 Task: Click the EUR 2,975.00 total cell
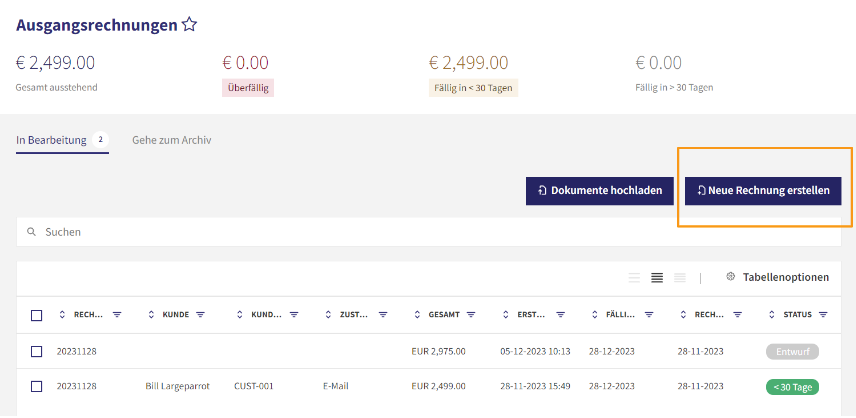438,351
